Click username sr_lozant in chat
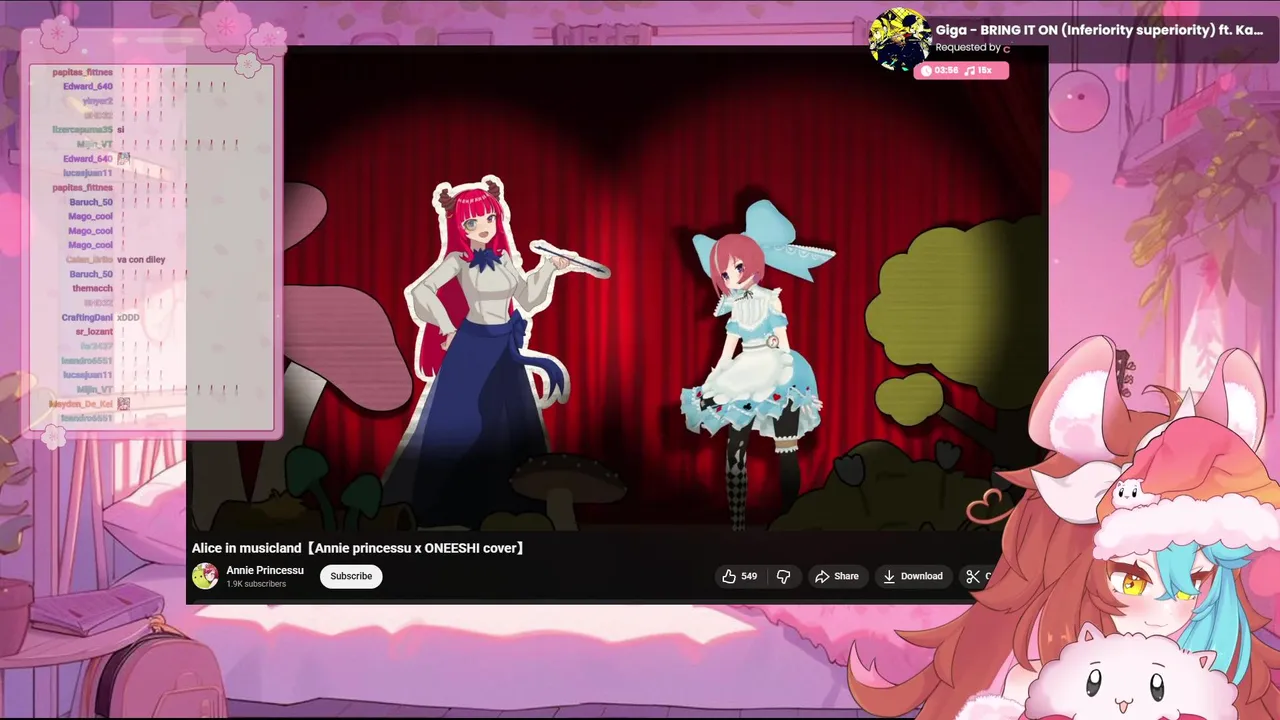1280x720 pixels. click(x=94, y=331)
